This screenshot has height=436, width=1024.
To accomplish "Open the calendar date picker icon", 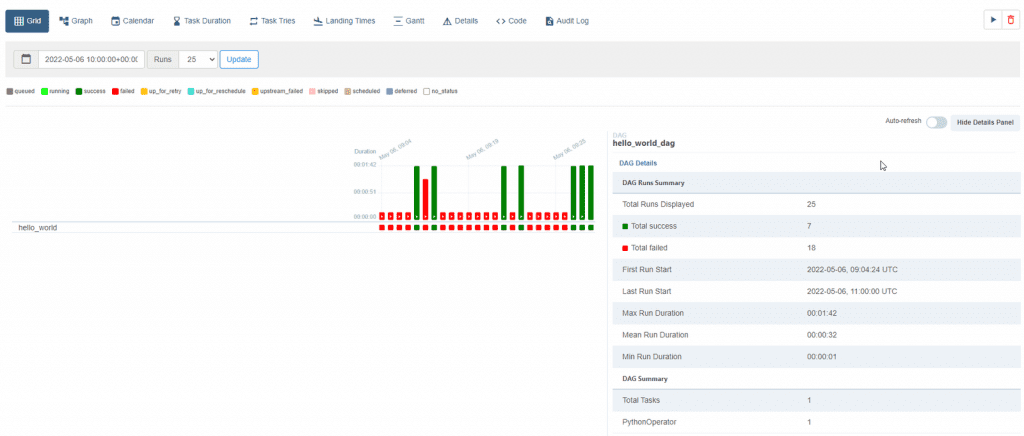I will click(25, 60).
